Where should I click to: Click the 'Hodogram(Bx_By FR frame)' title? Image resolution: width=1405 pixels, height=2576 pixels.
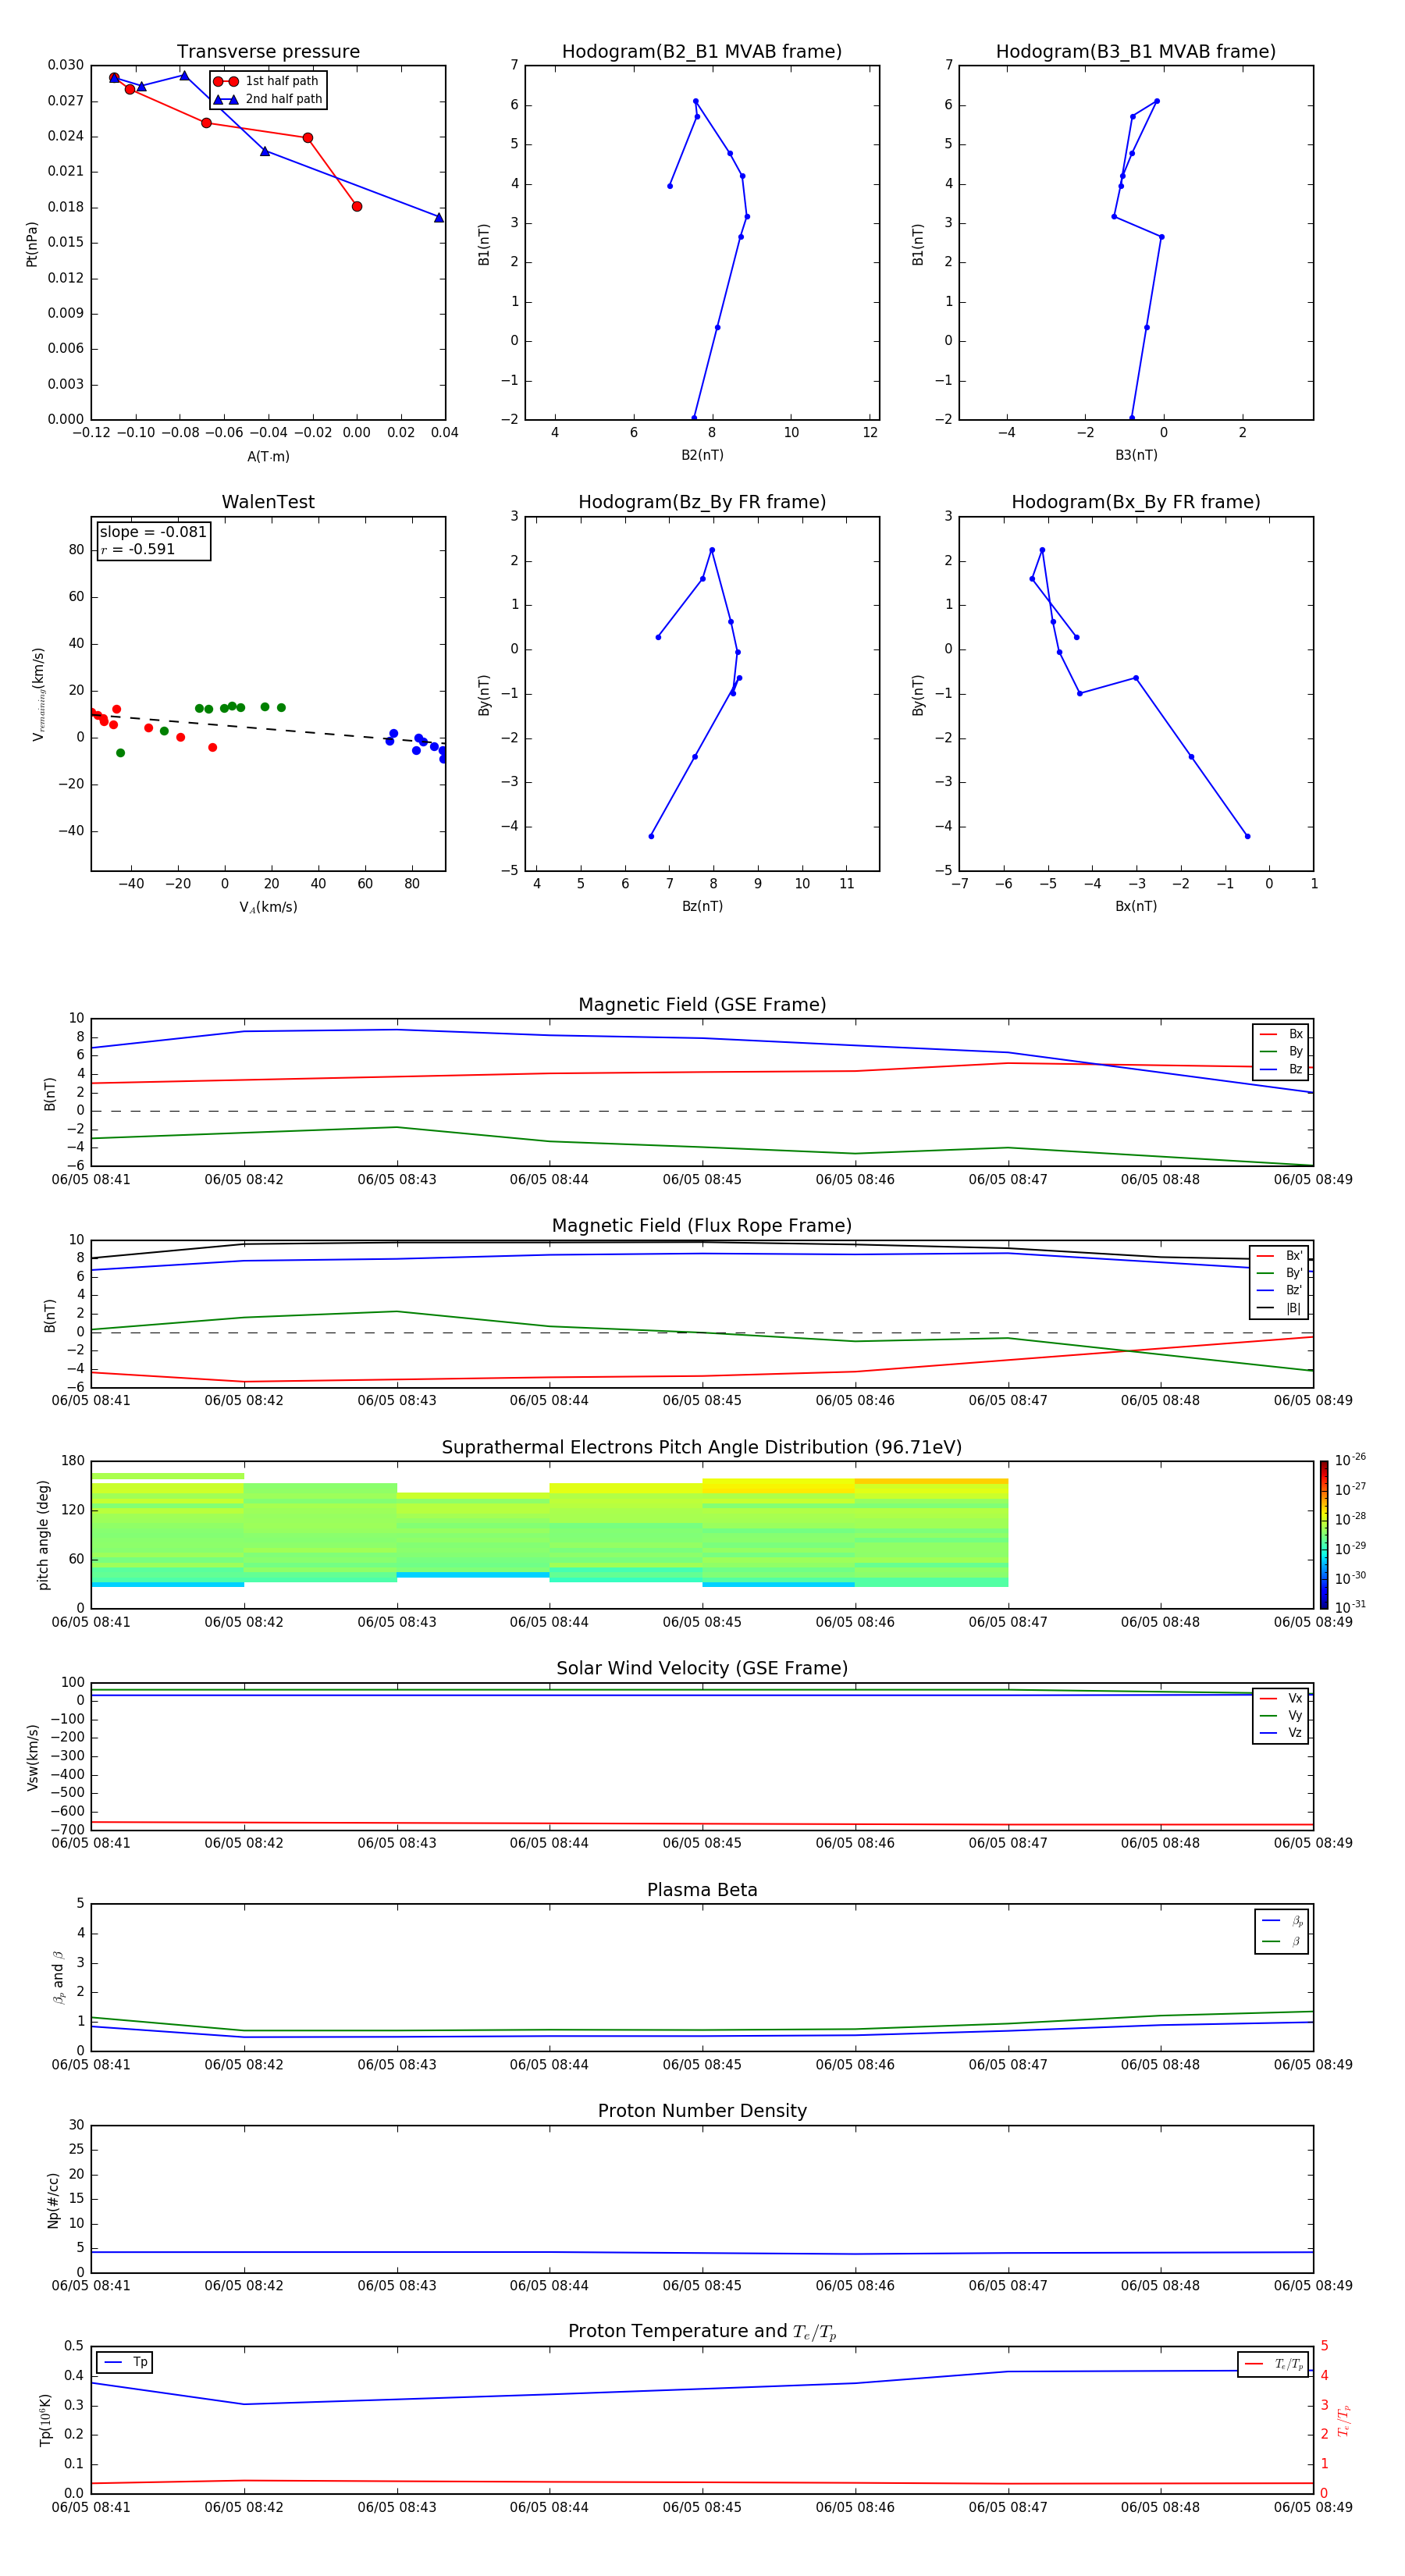pyautogui.click(x=1136, y=502)
